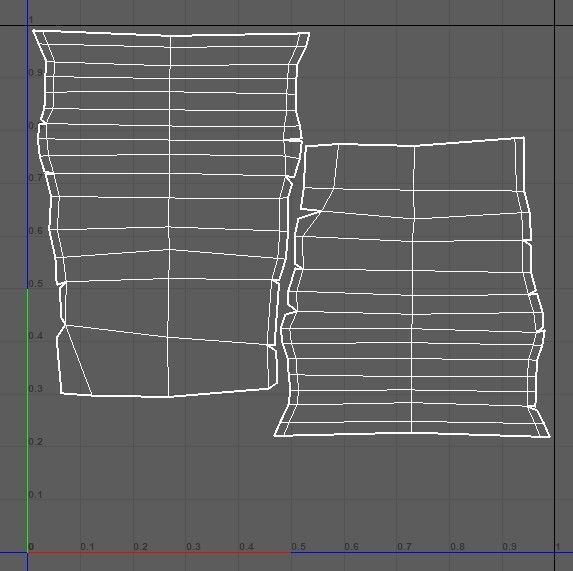The width and height of the screenshot is (573, 571).
Task: Click the origin label '0'
Action: [x=31, y=547]
